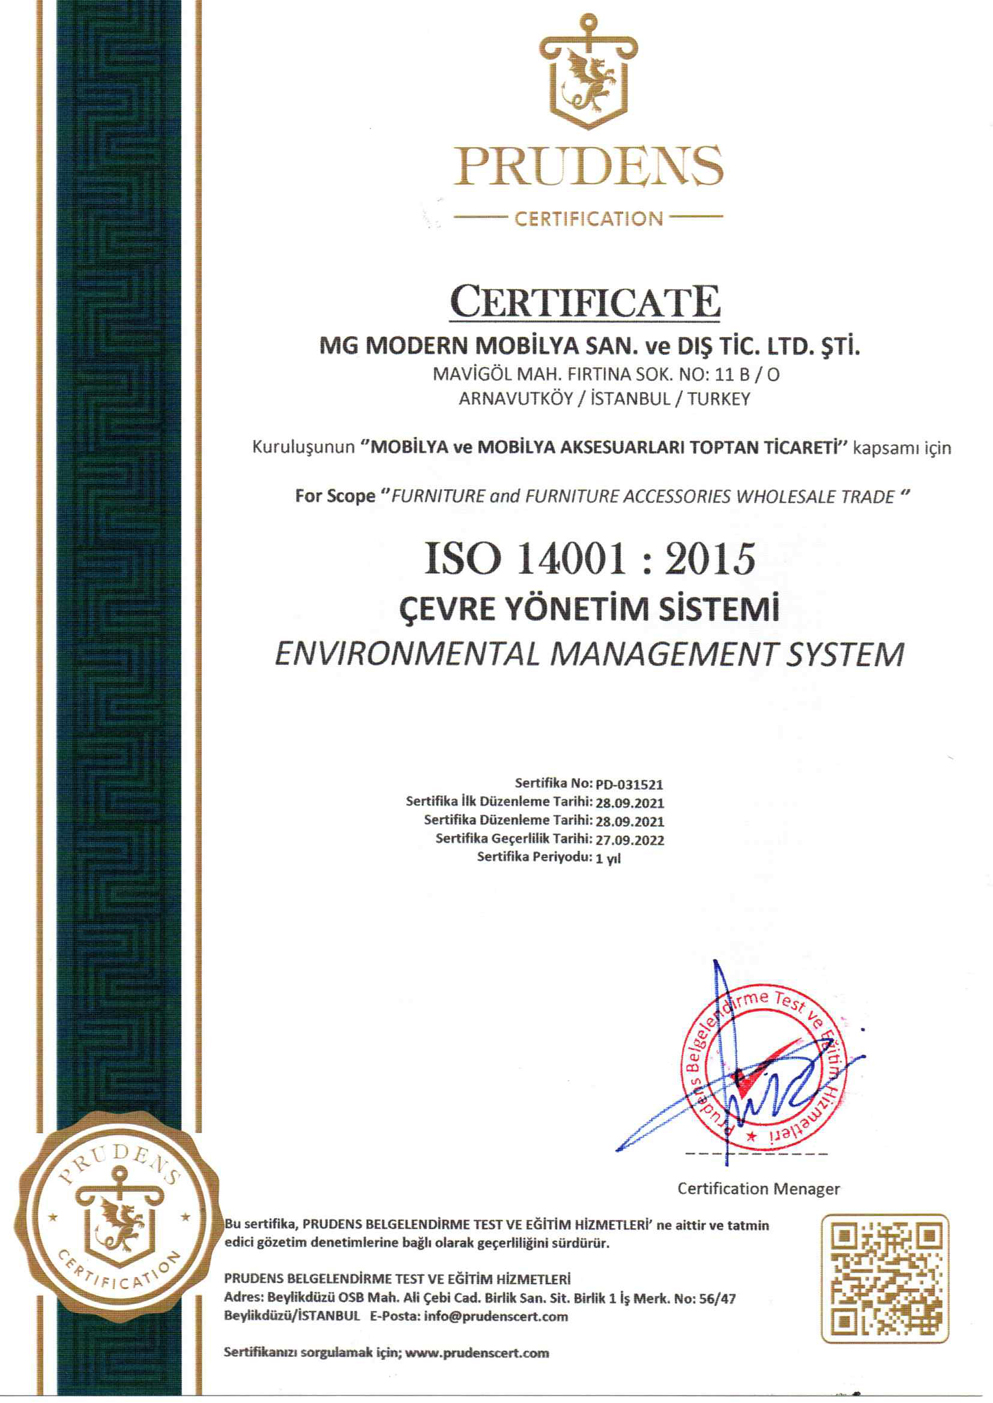Click the CERTIFICATE heading
Image resolution: width=993 pixels, height=1403 pixels.
585,300
